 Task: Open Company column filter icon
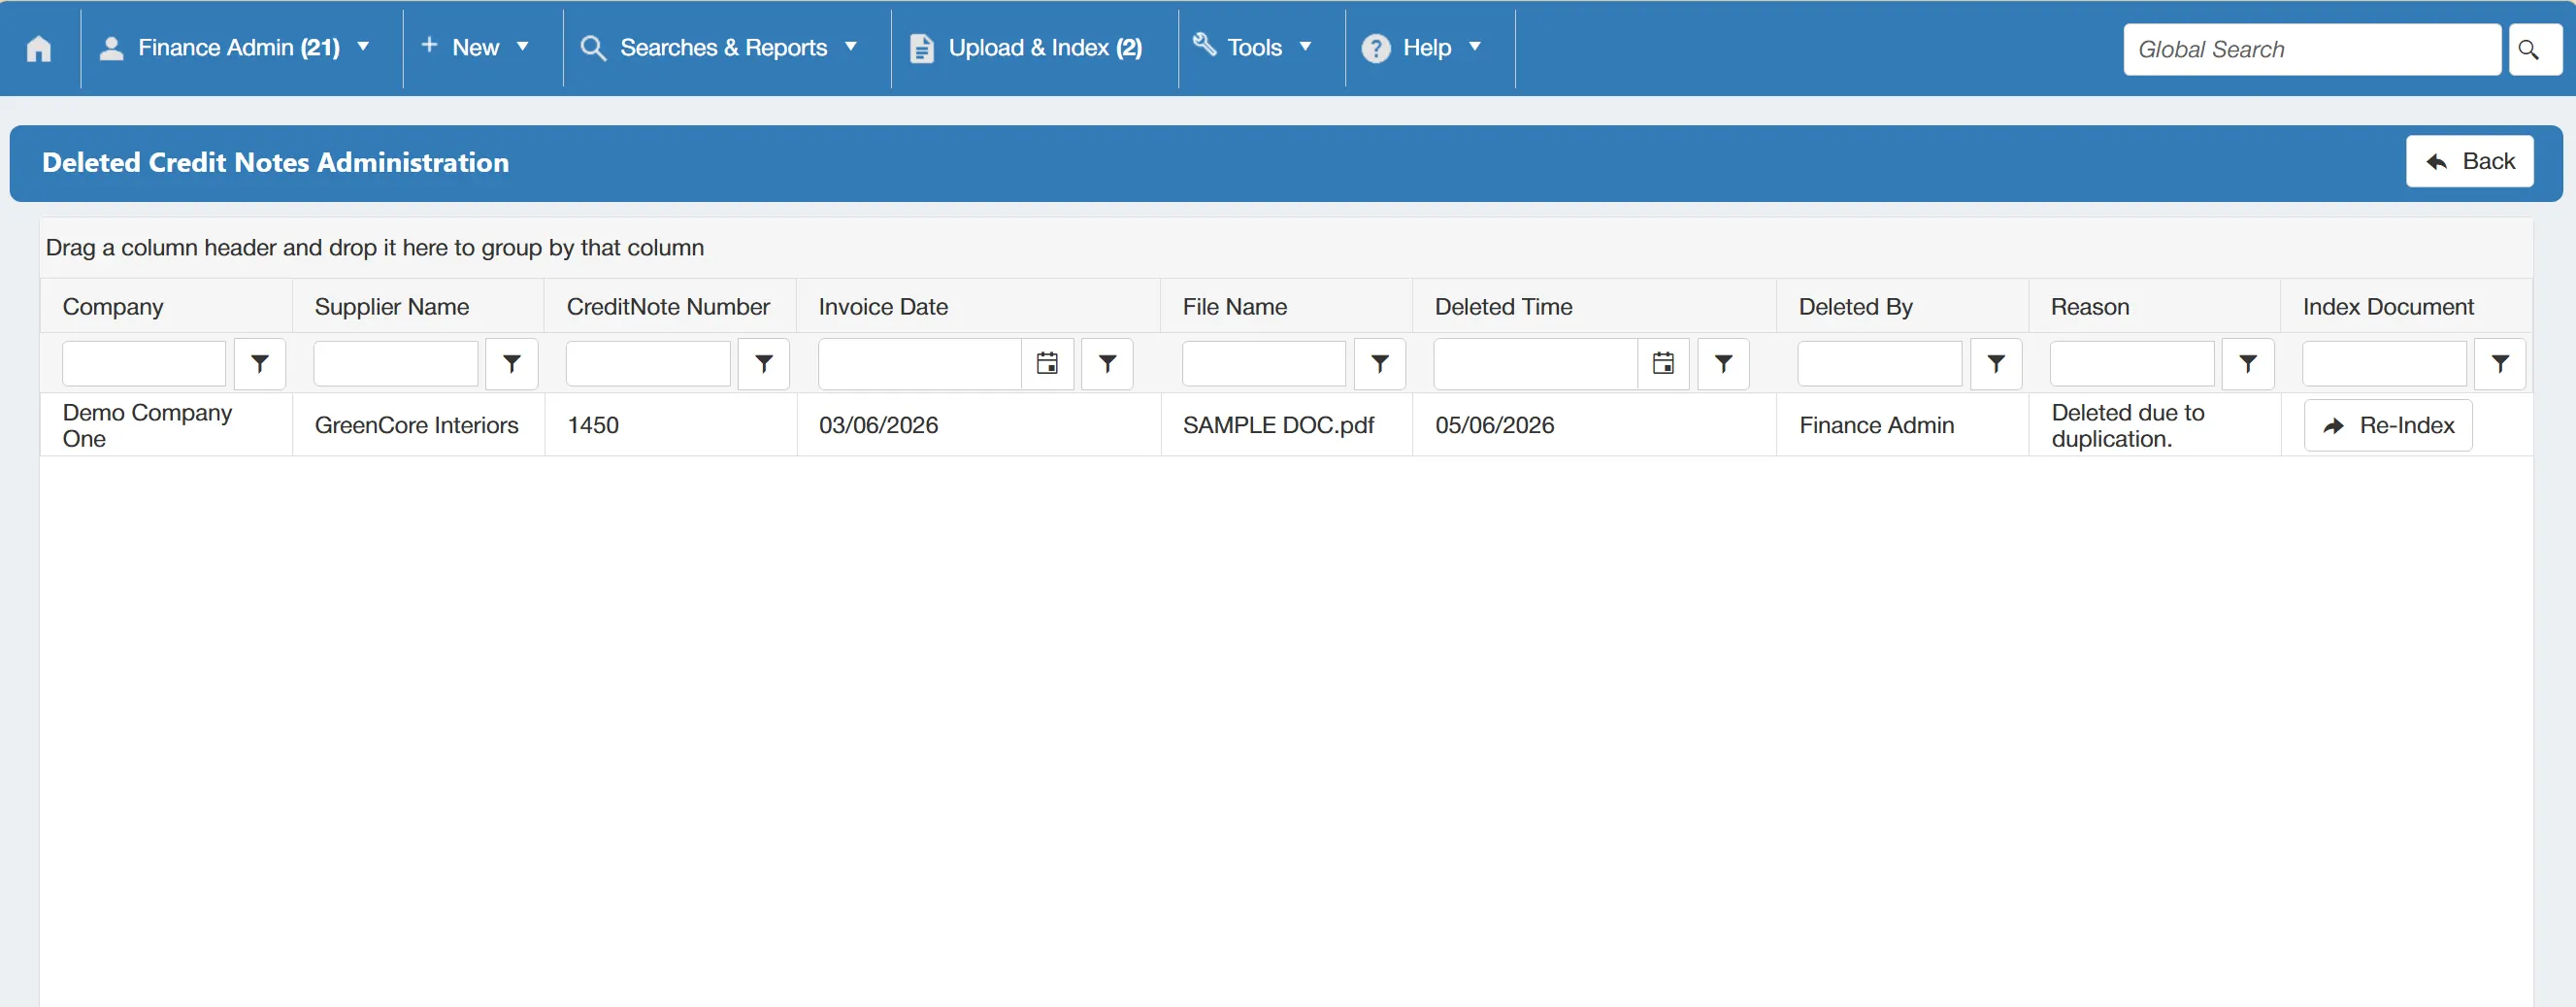260,364
